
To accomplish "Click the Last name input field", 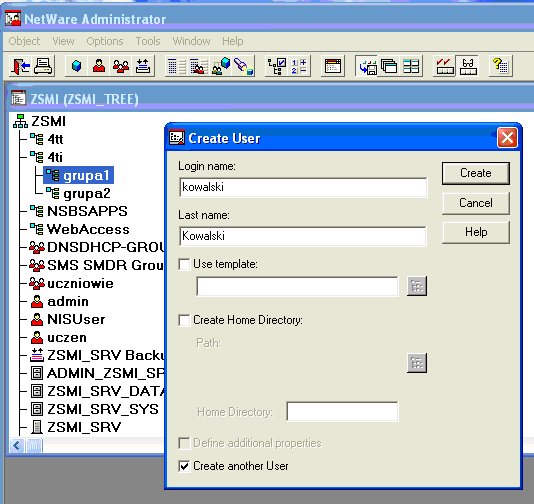I will (x=303, y=236).
